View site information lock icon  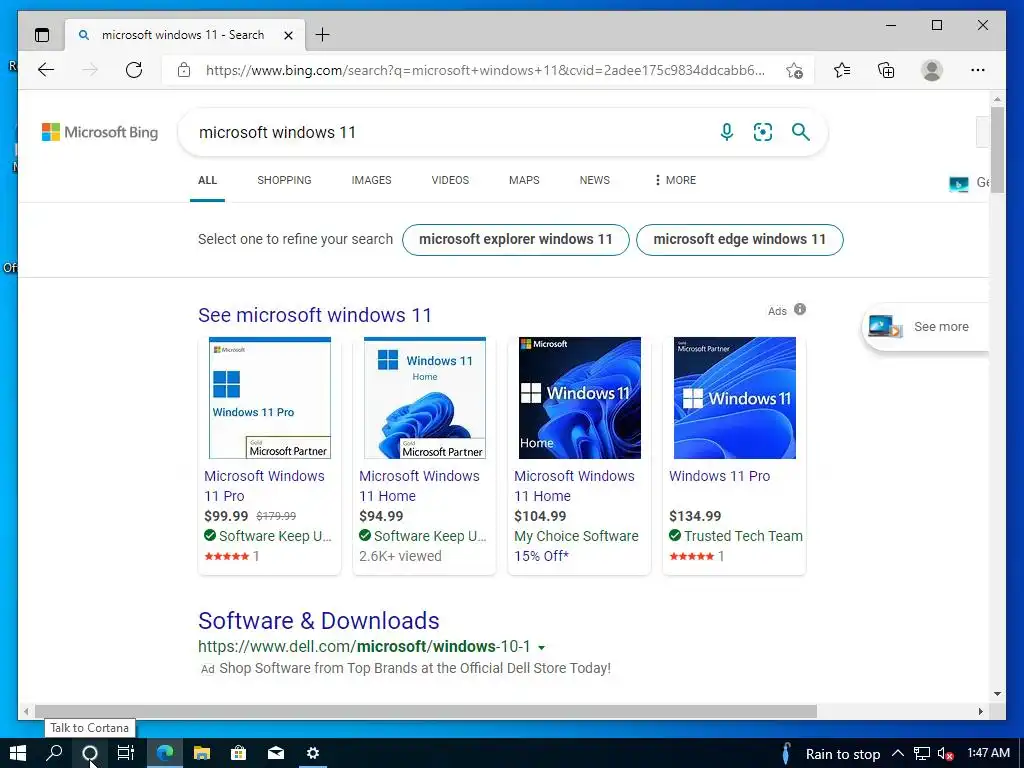coord(184,70)
